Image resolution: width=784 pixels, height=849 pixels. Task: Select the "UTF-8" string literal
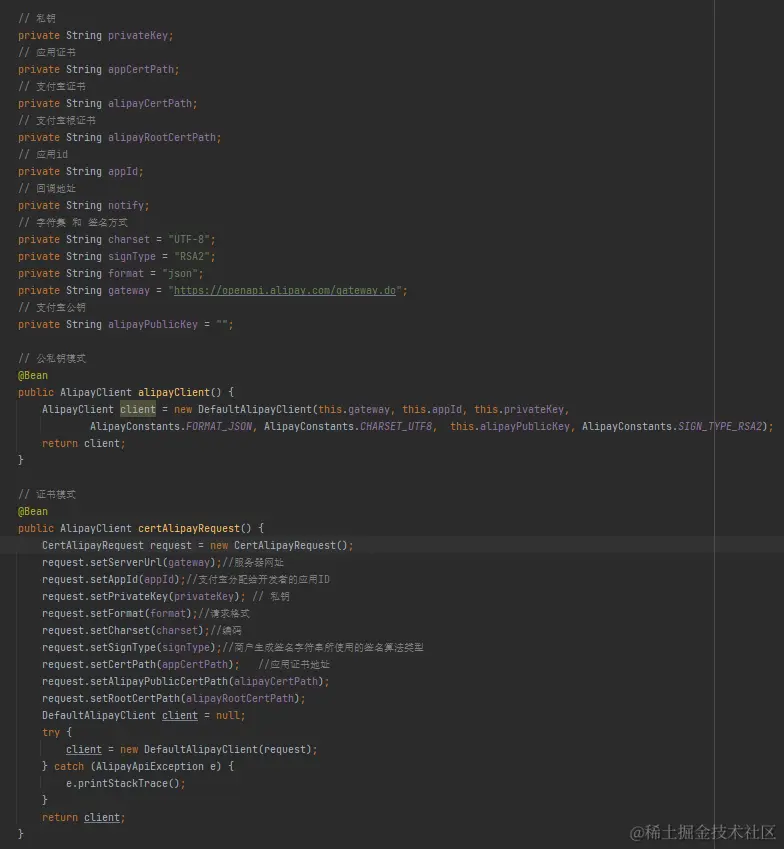(x=189, y=239)
